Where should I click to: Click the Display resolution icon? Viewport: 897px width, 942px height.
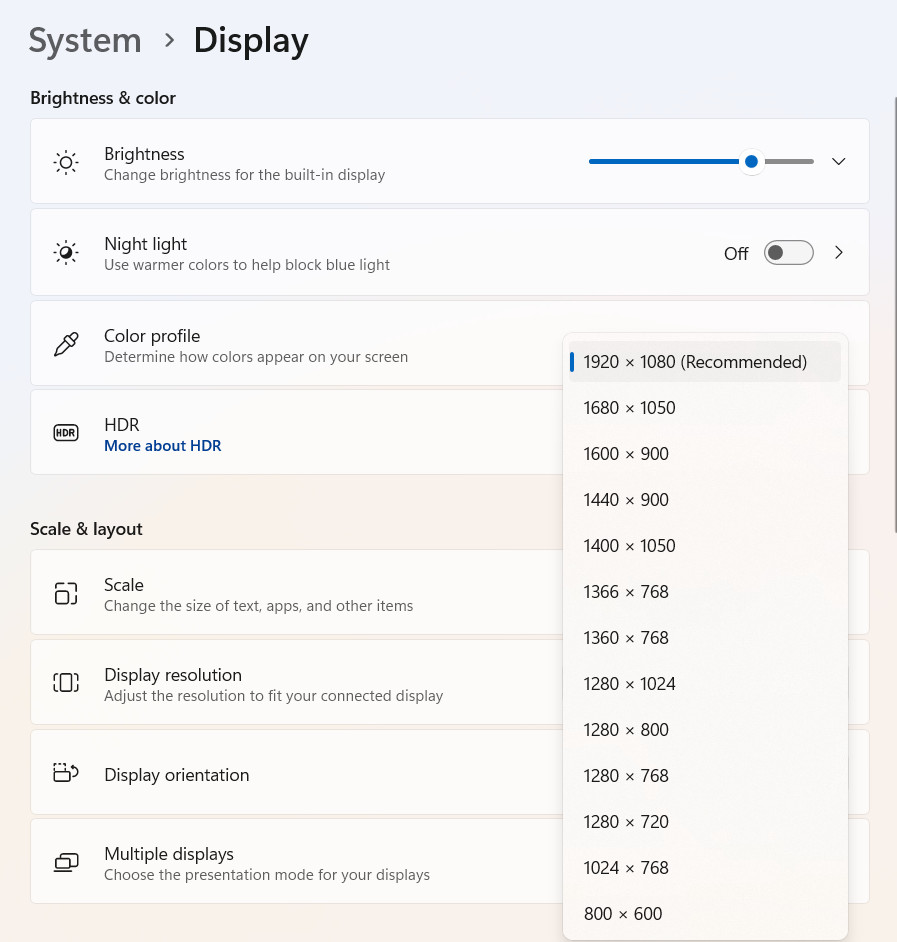tap(66, 682)
